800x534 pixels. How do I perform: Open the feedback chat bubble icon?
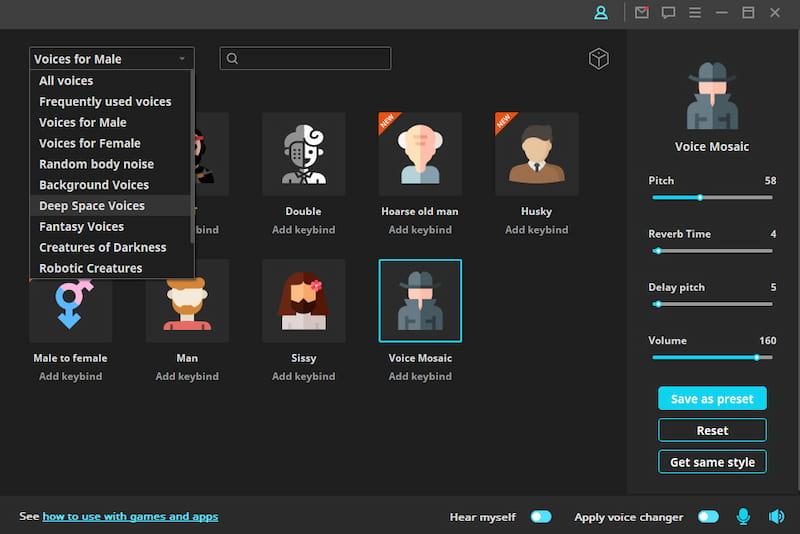click(668, 13)
